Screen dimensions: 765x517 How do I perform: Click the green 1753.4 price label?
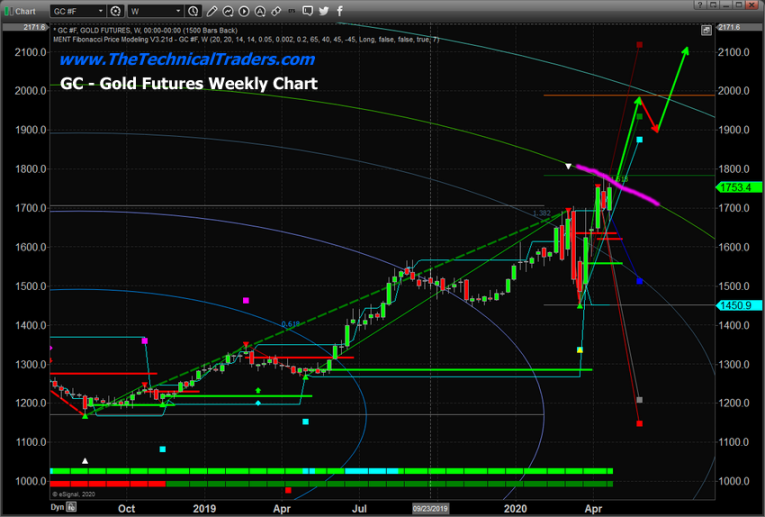pos(739,187)
